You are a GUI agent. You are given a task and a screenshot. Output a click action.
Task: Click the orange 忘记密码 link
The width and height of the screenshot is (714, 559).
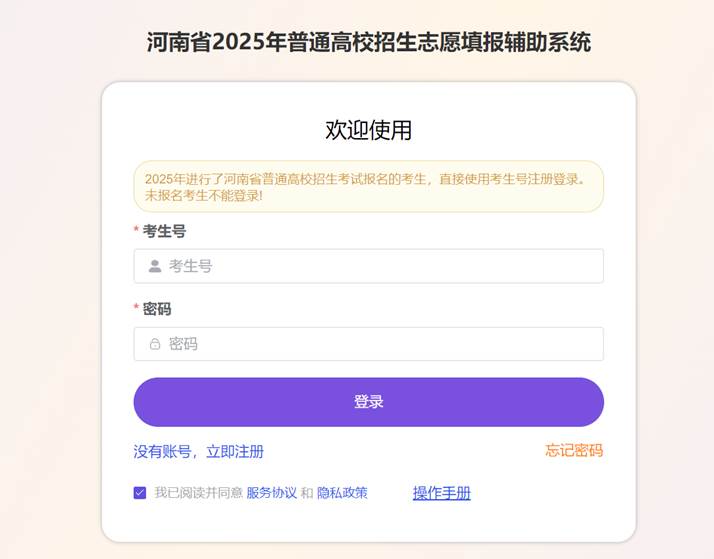coord(574,451)
